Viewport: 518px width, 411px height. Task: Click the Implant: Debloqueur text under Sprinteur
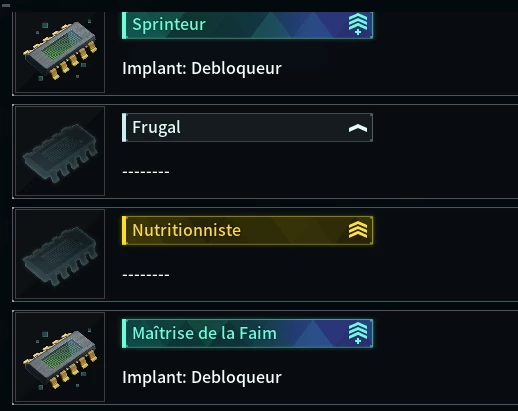(202, 68)
